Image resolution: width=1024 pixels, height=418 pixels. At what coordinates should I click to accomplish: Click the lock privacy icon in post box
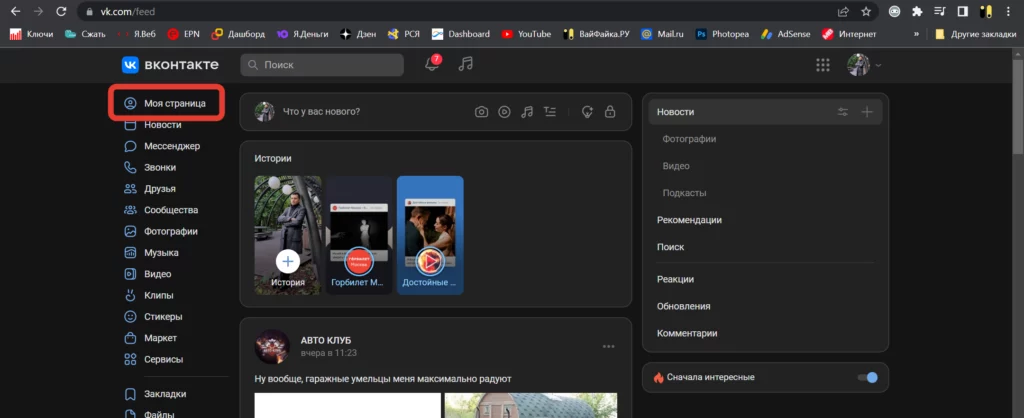(x=610, y=112)
